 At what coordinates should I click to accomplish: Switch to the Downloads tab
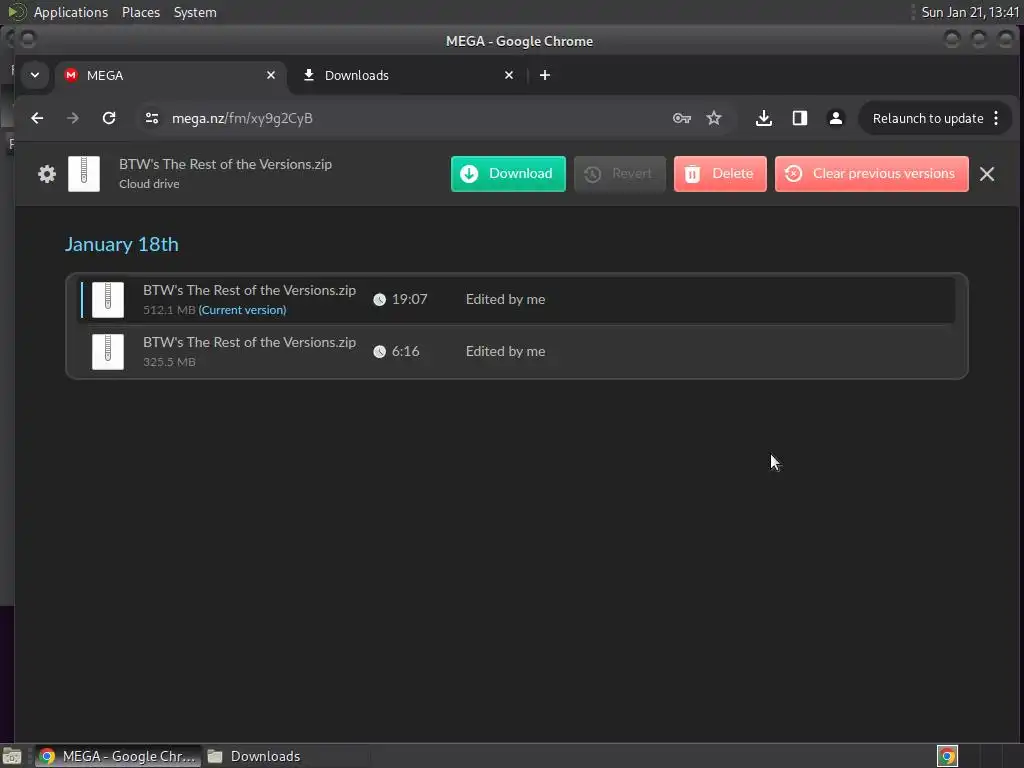pos(409,76)
